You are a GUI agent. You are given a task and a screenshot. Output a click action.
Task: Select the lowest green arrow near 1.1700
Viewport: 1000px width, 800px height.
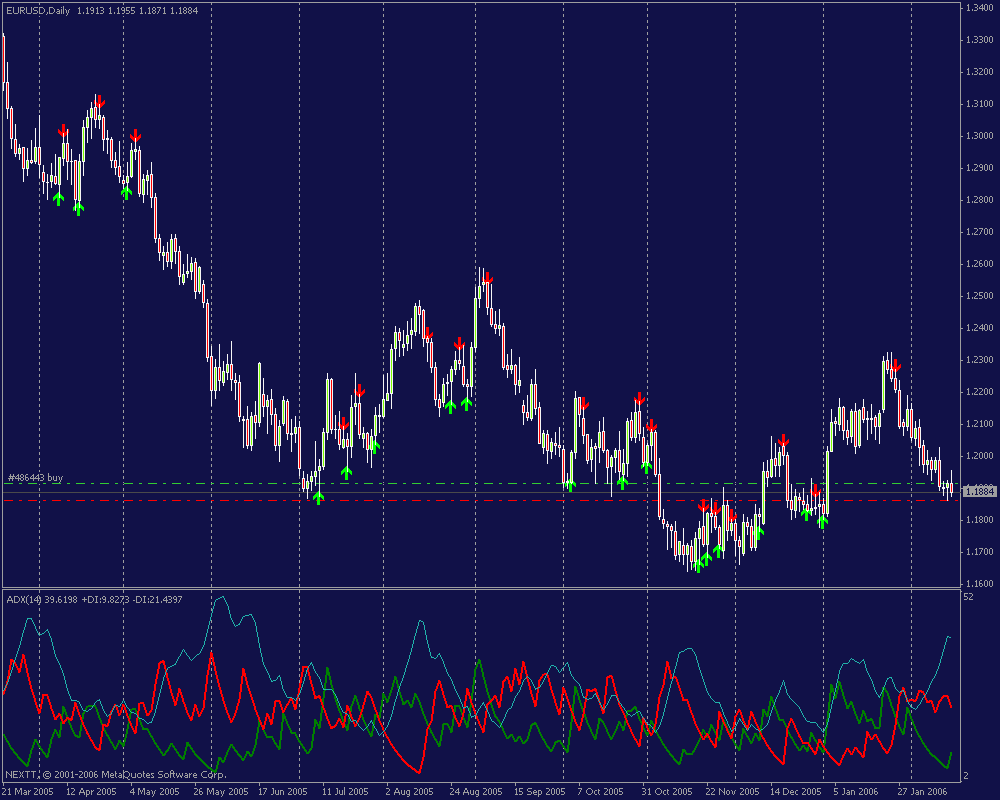pos(698,565)
